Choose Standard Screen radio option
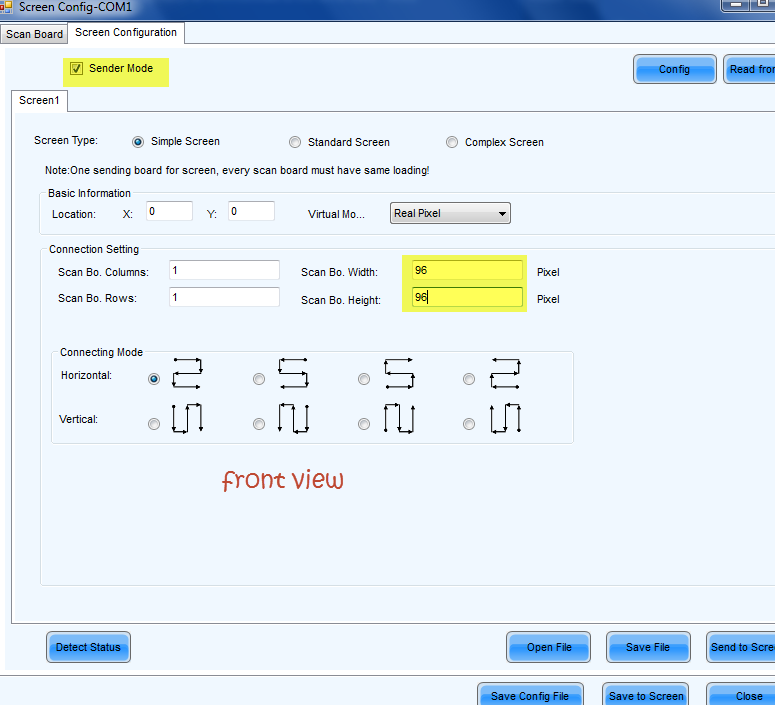 click(x=295, y=142)
